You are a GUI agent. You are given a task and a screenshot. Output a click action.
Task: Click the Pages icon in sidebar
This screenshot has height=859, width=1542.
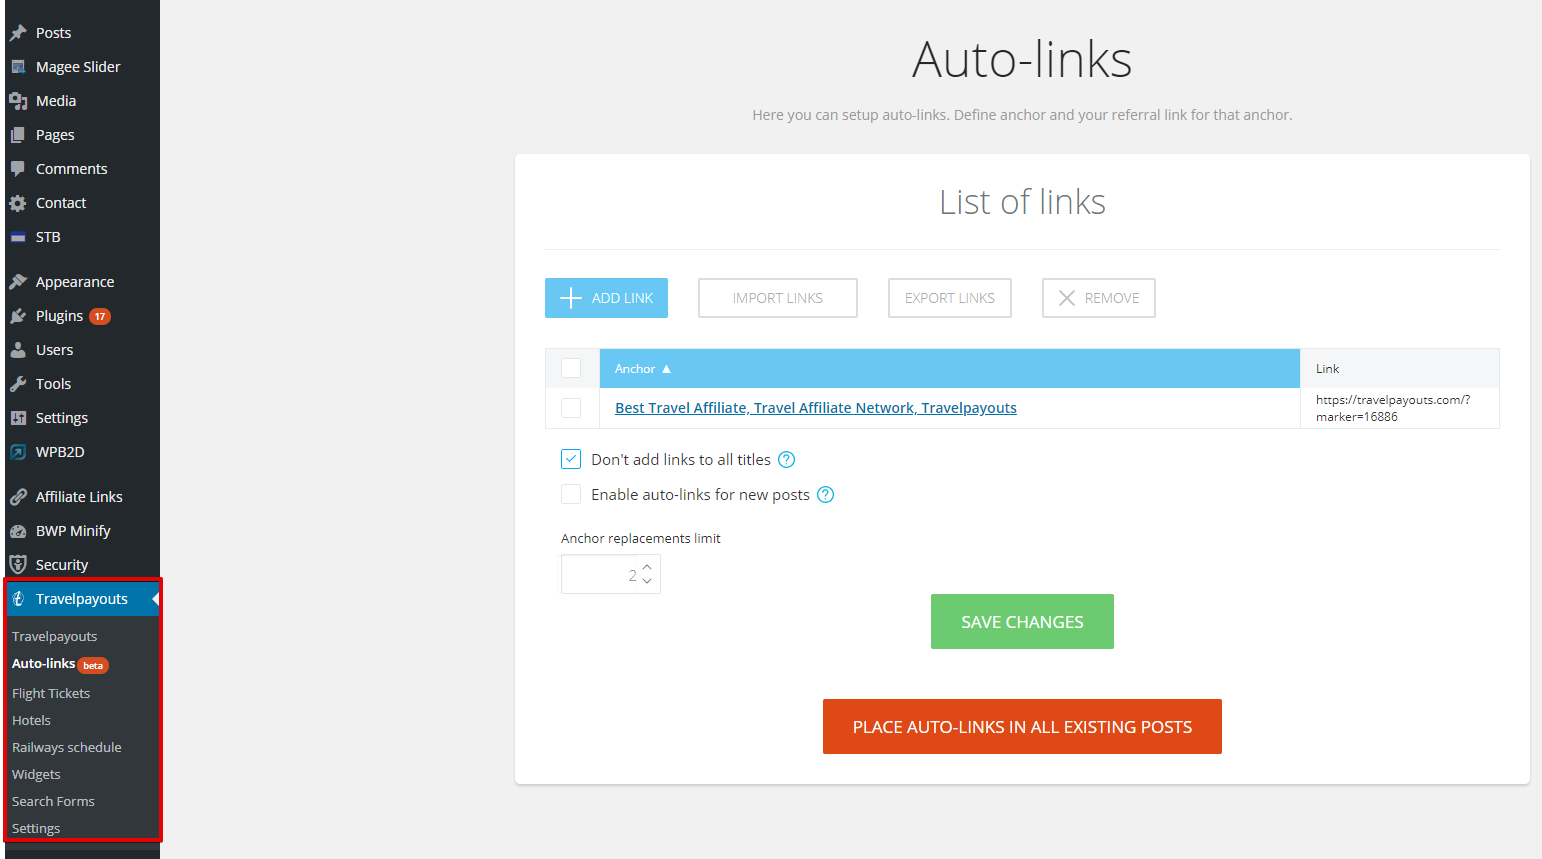(18, 135)
